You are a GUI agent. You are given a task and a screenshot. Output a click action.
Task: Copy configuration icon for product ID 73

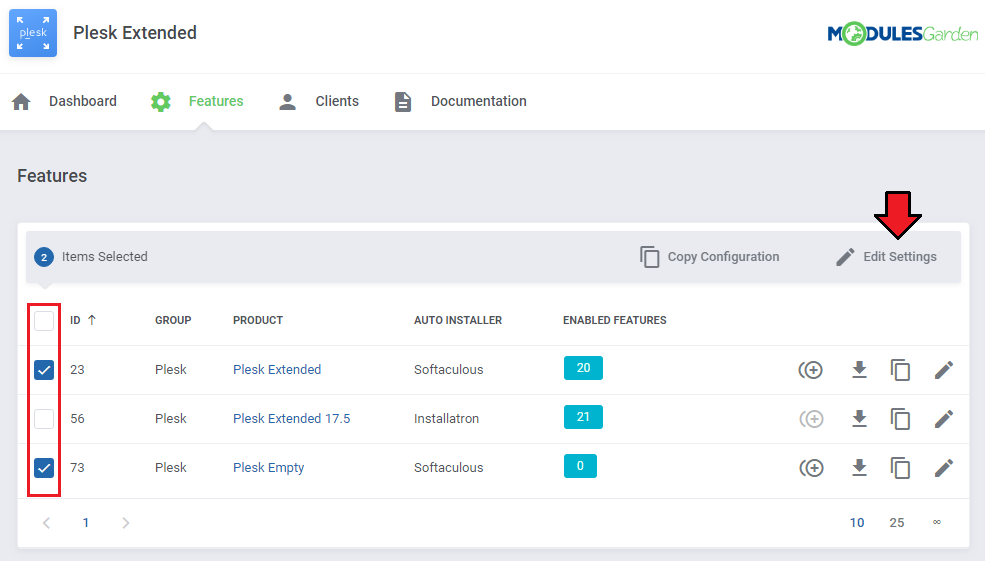click(x=900, y=468)
